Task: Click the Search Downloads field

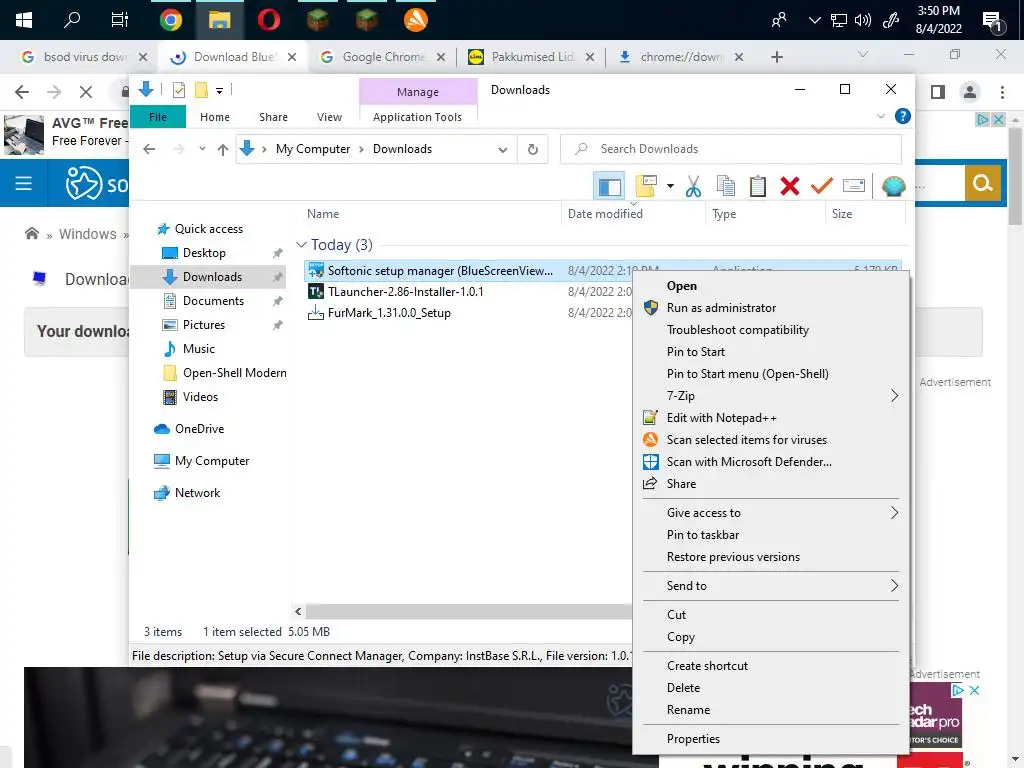Action: 731,149
